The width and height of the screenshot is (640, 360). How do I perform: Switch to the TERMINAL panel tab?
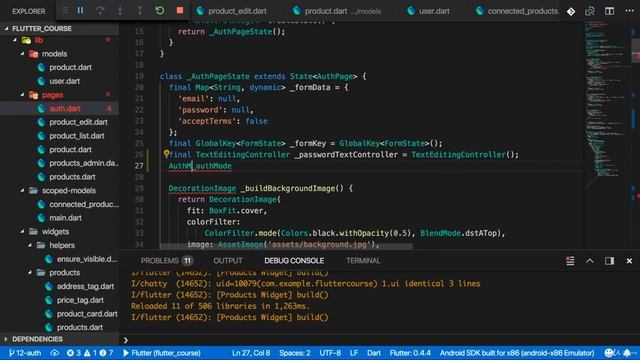point(363,260)
